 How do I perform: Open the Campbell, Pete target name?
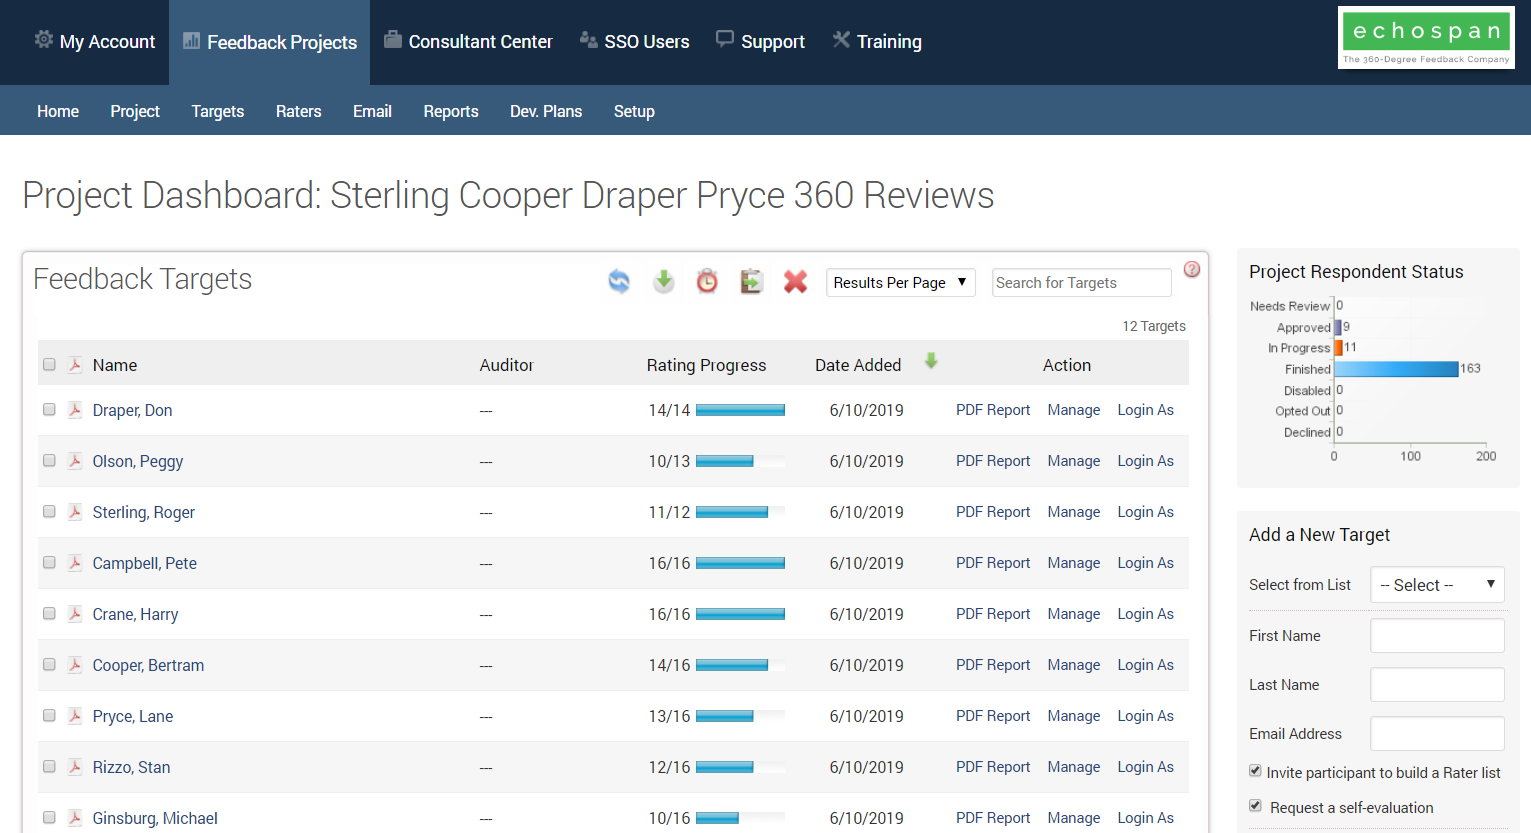pos(145,563)
